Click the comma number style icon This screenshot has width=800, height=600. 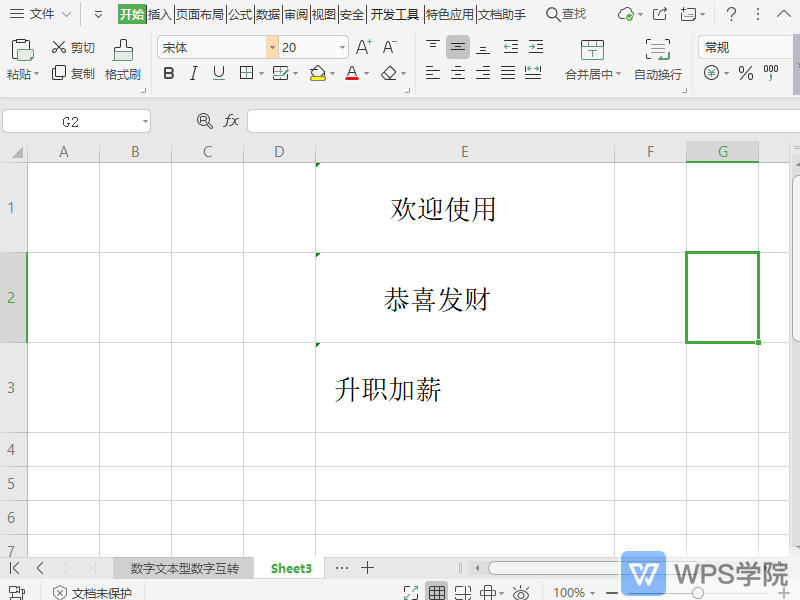point(770,73)
